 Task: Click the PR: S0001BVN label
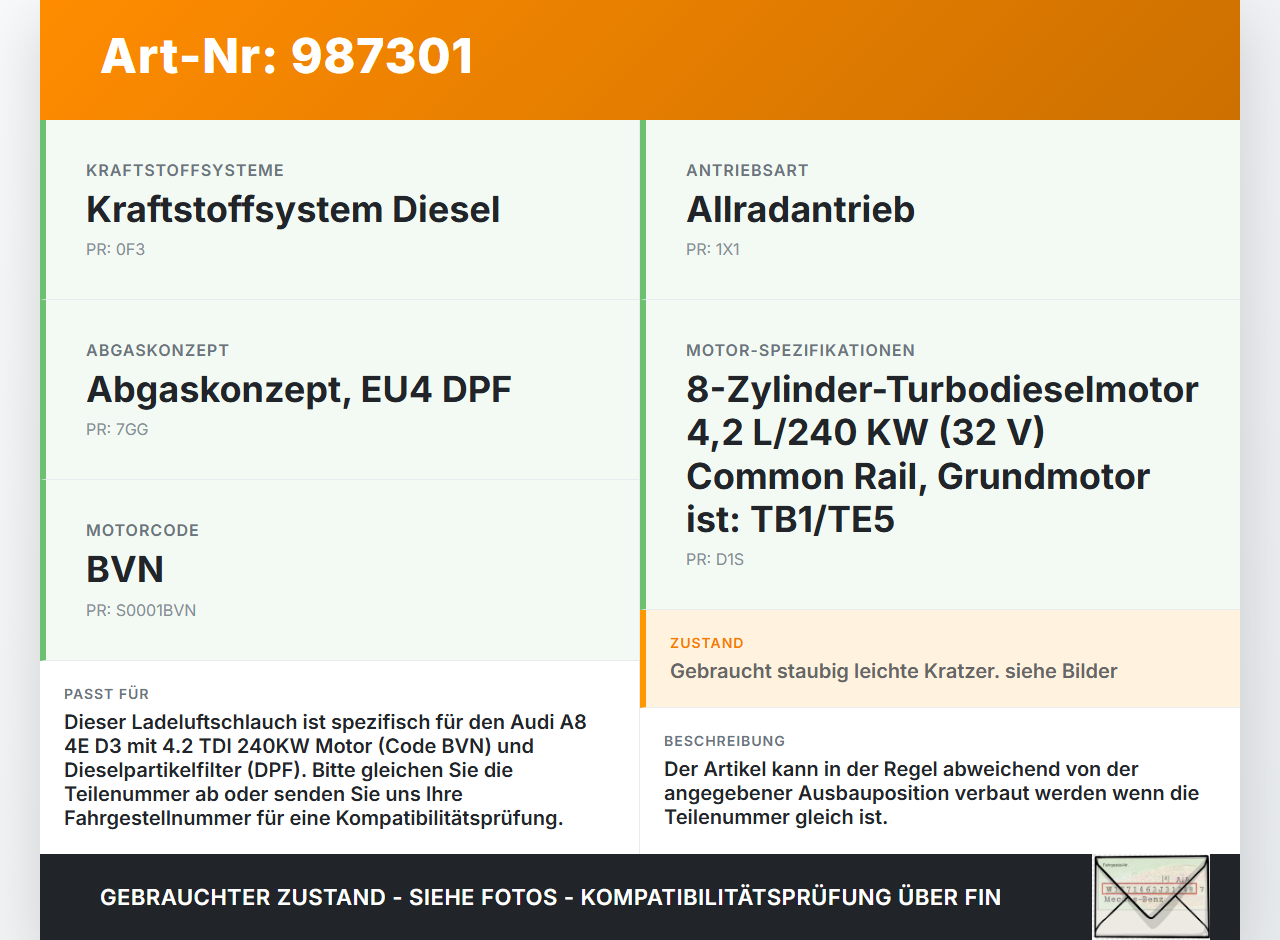[x=141, y=610]
